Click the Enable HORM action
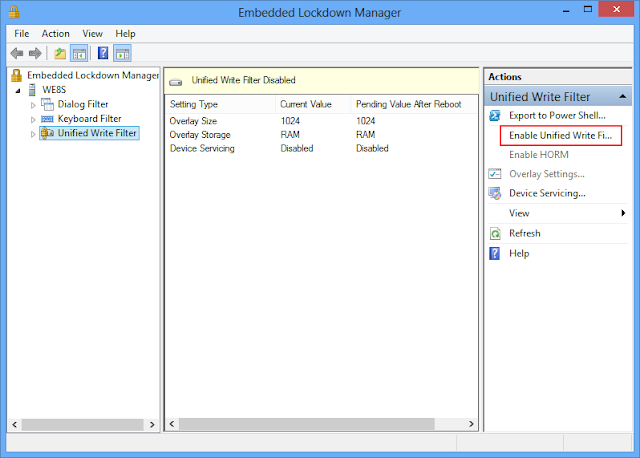Screen dimensions: 640x458 pos(539,155)
